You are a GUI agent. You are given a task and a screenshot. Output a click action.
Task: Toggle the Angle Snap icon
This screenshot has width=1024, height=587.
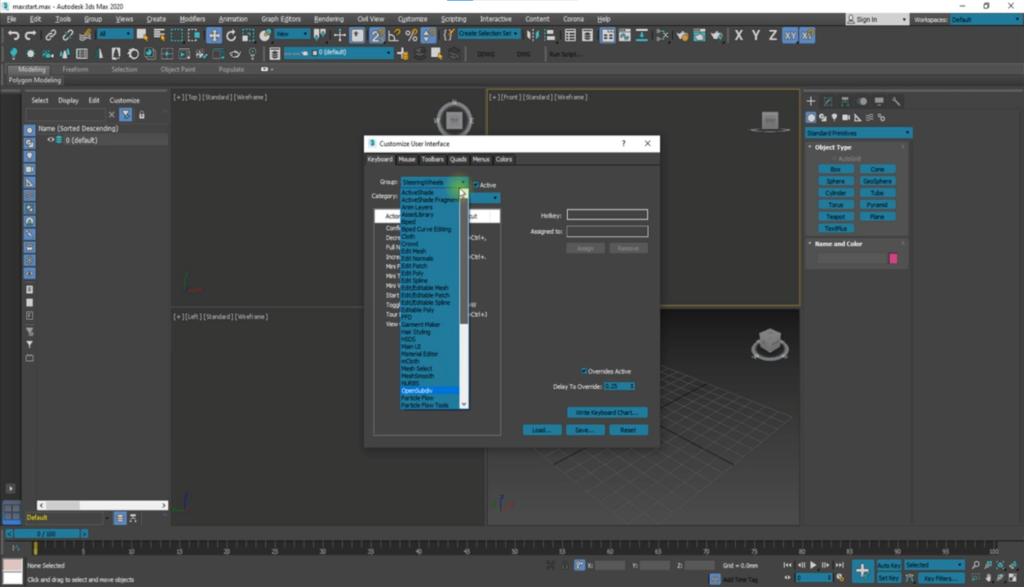[x=394, y=35]
